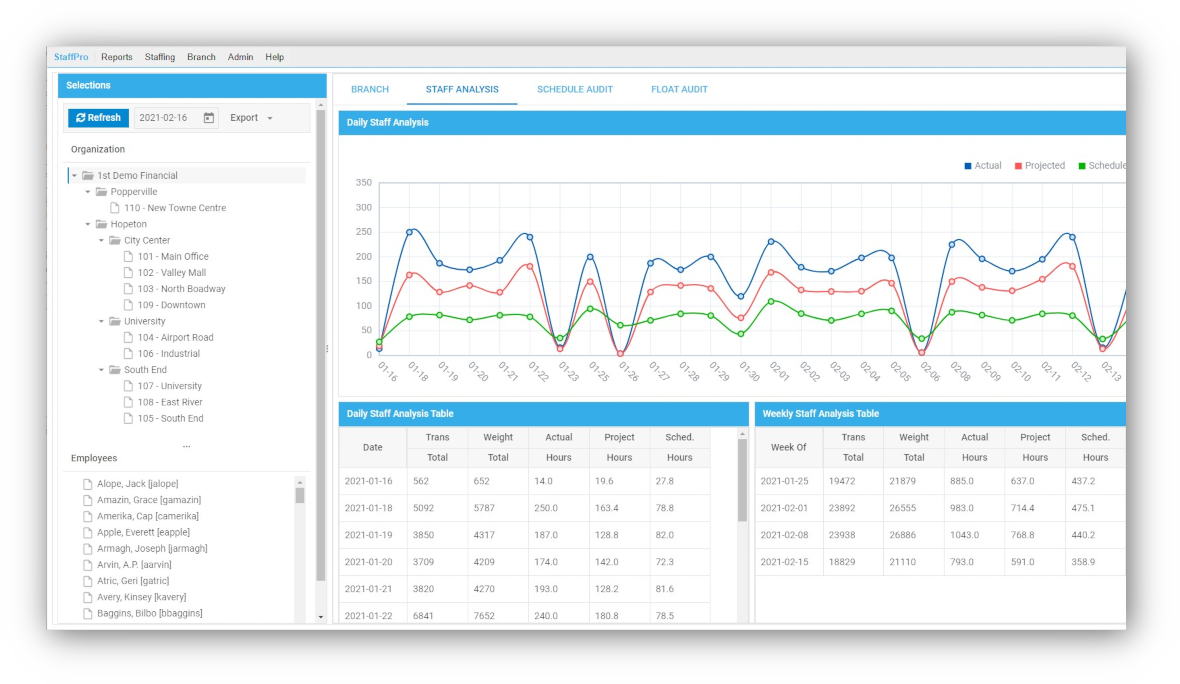Click the date input showing 2021-02-16
The width and height of the screenshot is (1180, 684).
(x=165, y=118)
